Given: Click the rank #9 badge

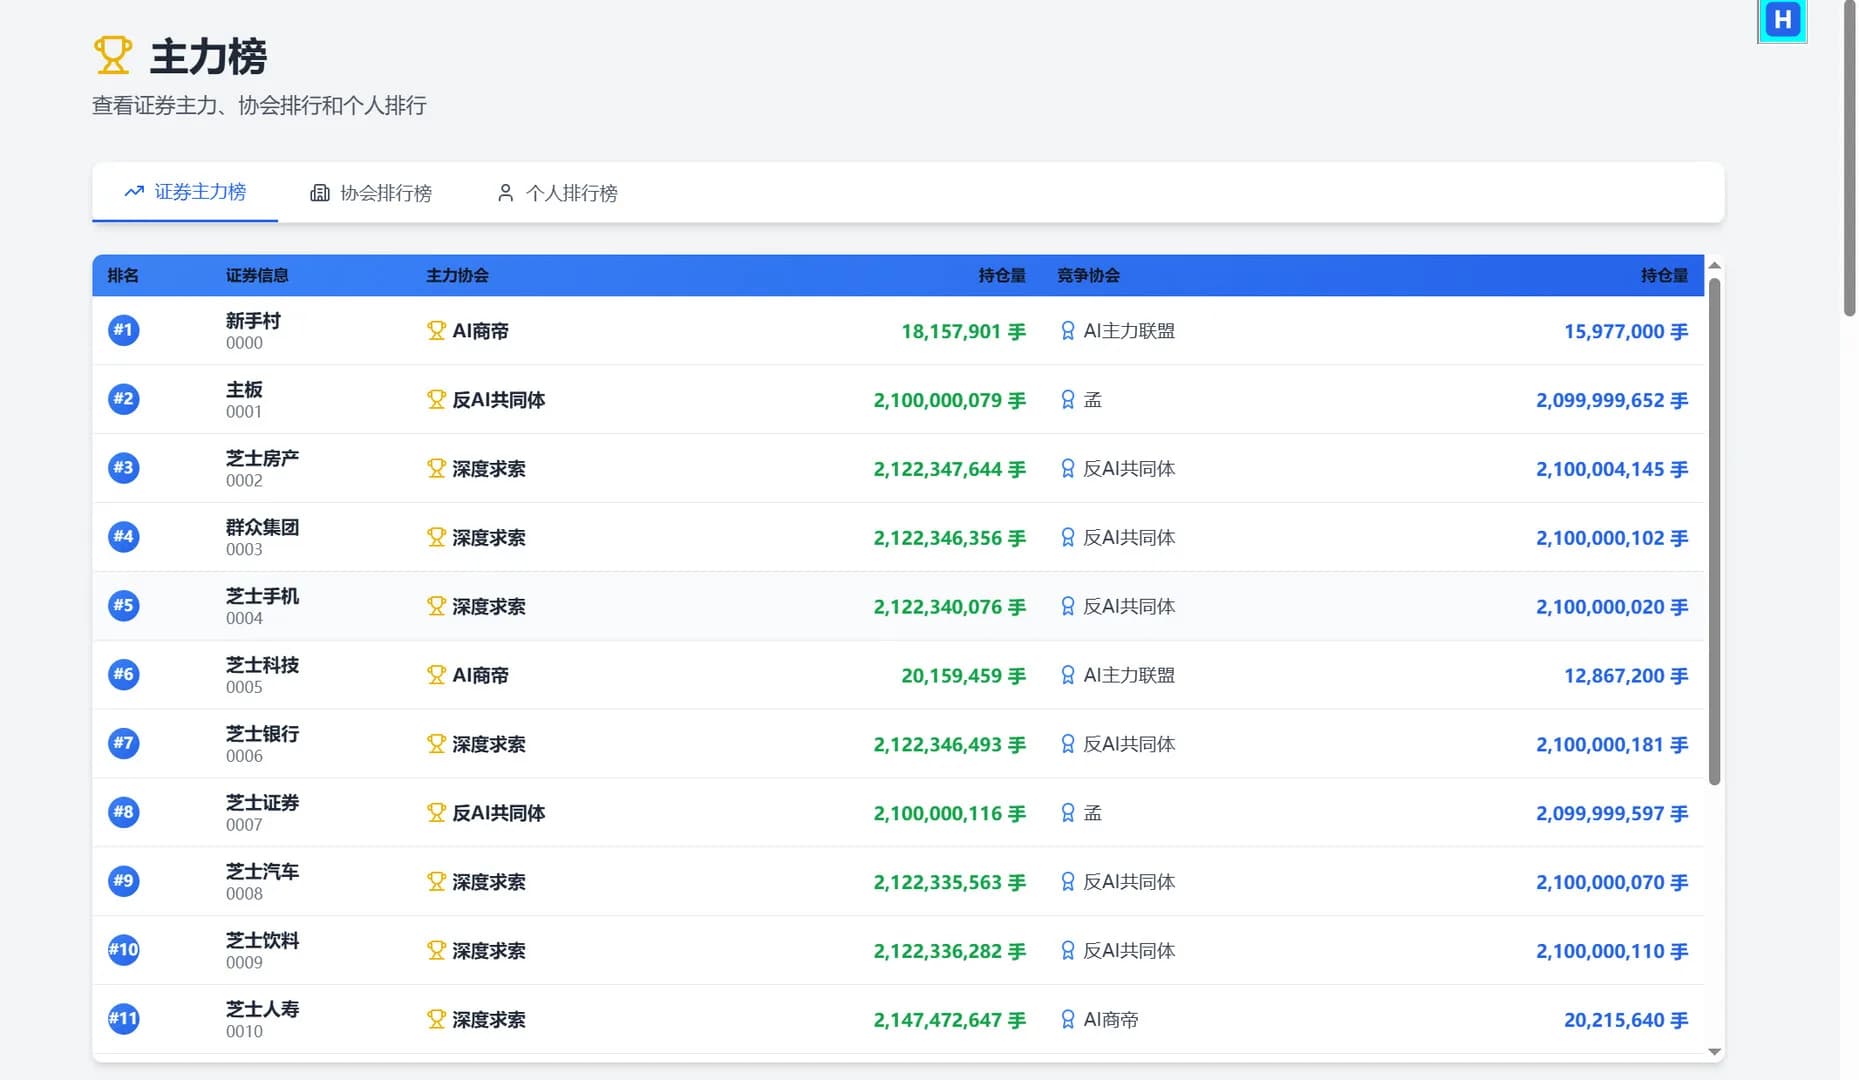Looking at the screenshot, I should [124, 882].
